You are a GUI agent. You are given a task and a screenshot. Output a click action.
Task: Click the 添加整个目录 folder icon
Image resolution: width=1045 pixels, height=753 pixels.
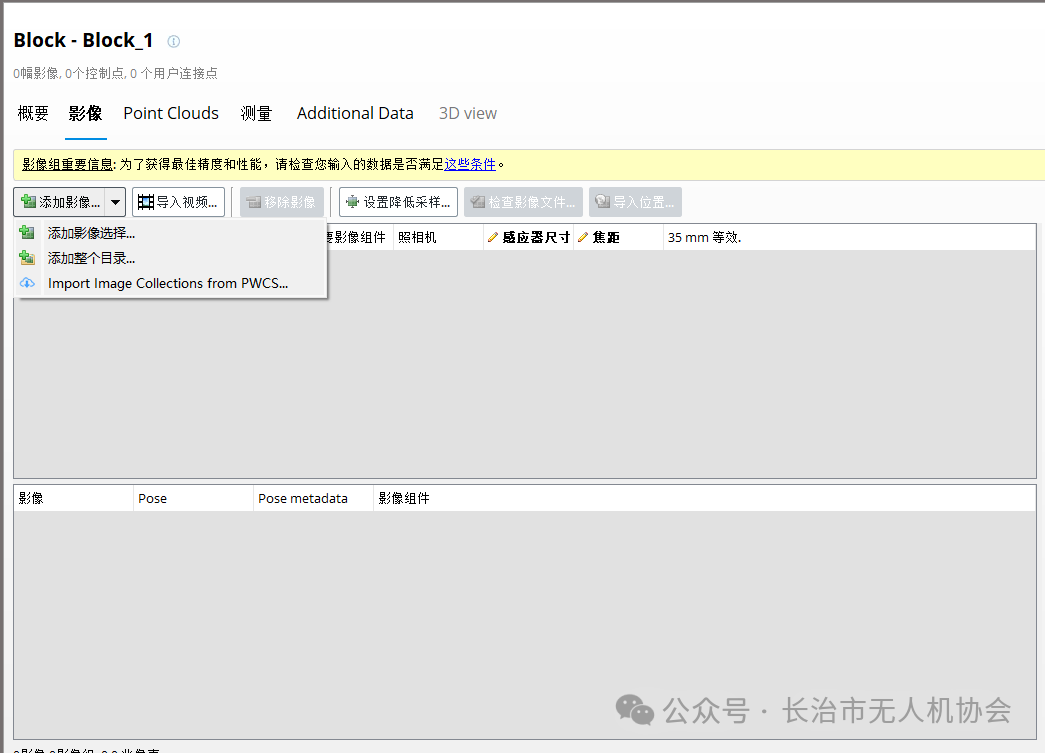27,258
